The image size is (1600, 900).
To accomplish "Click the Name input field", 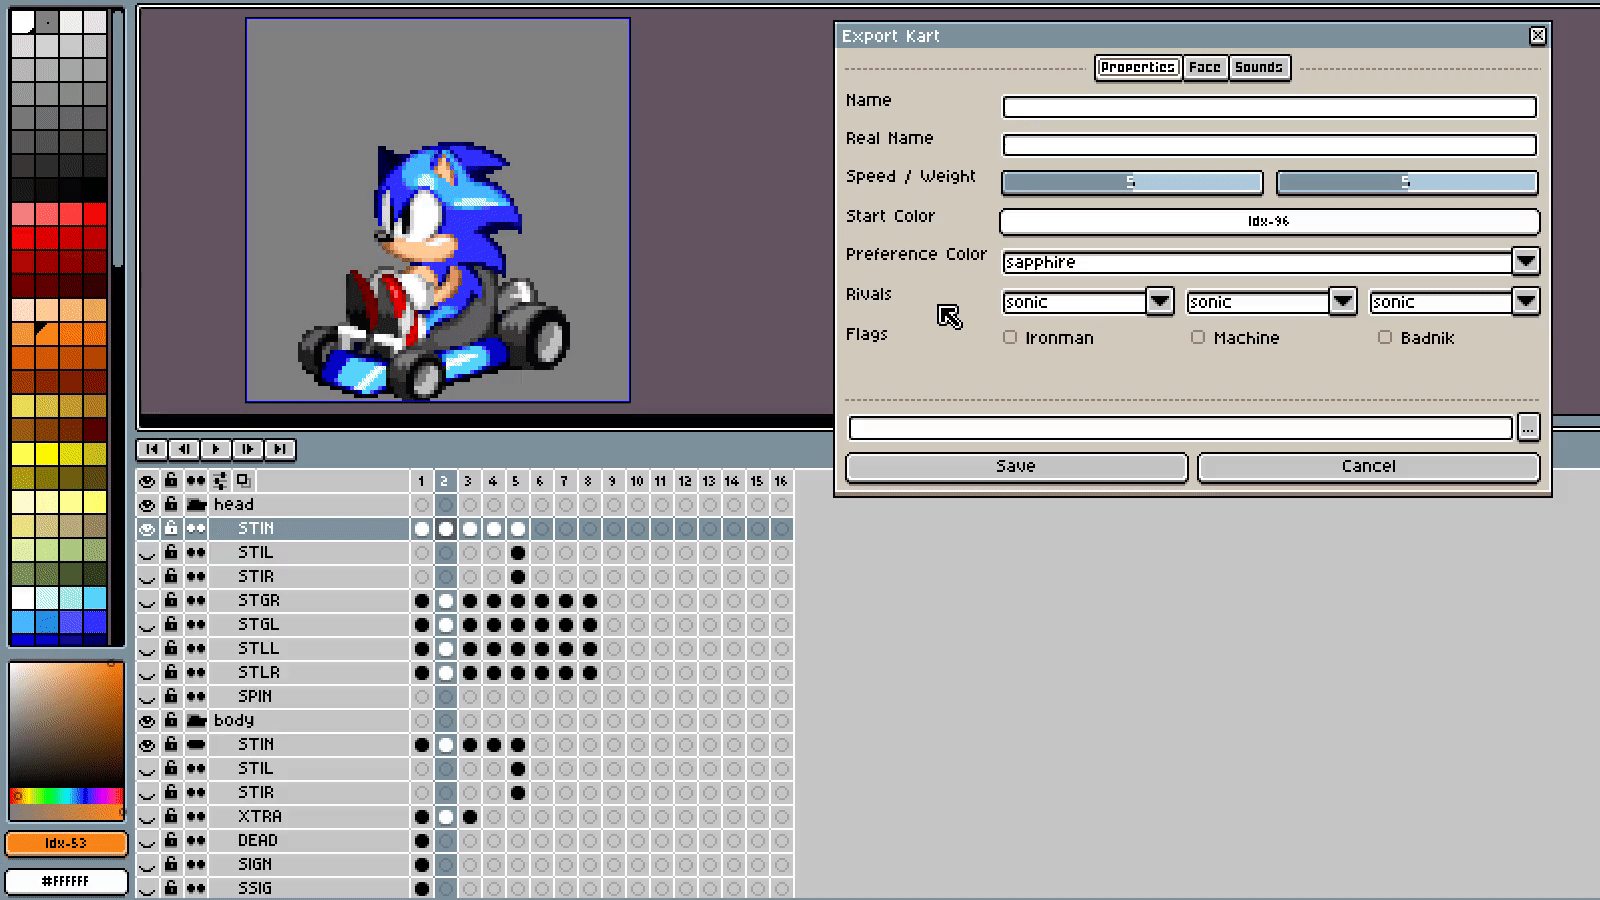I will pos(1270,107).
